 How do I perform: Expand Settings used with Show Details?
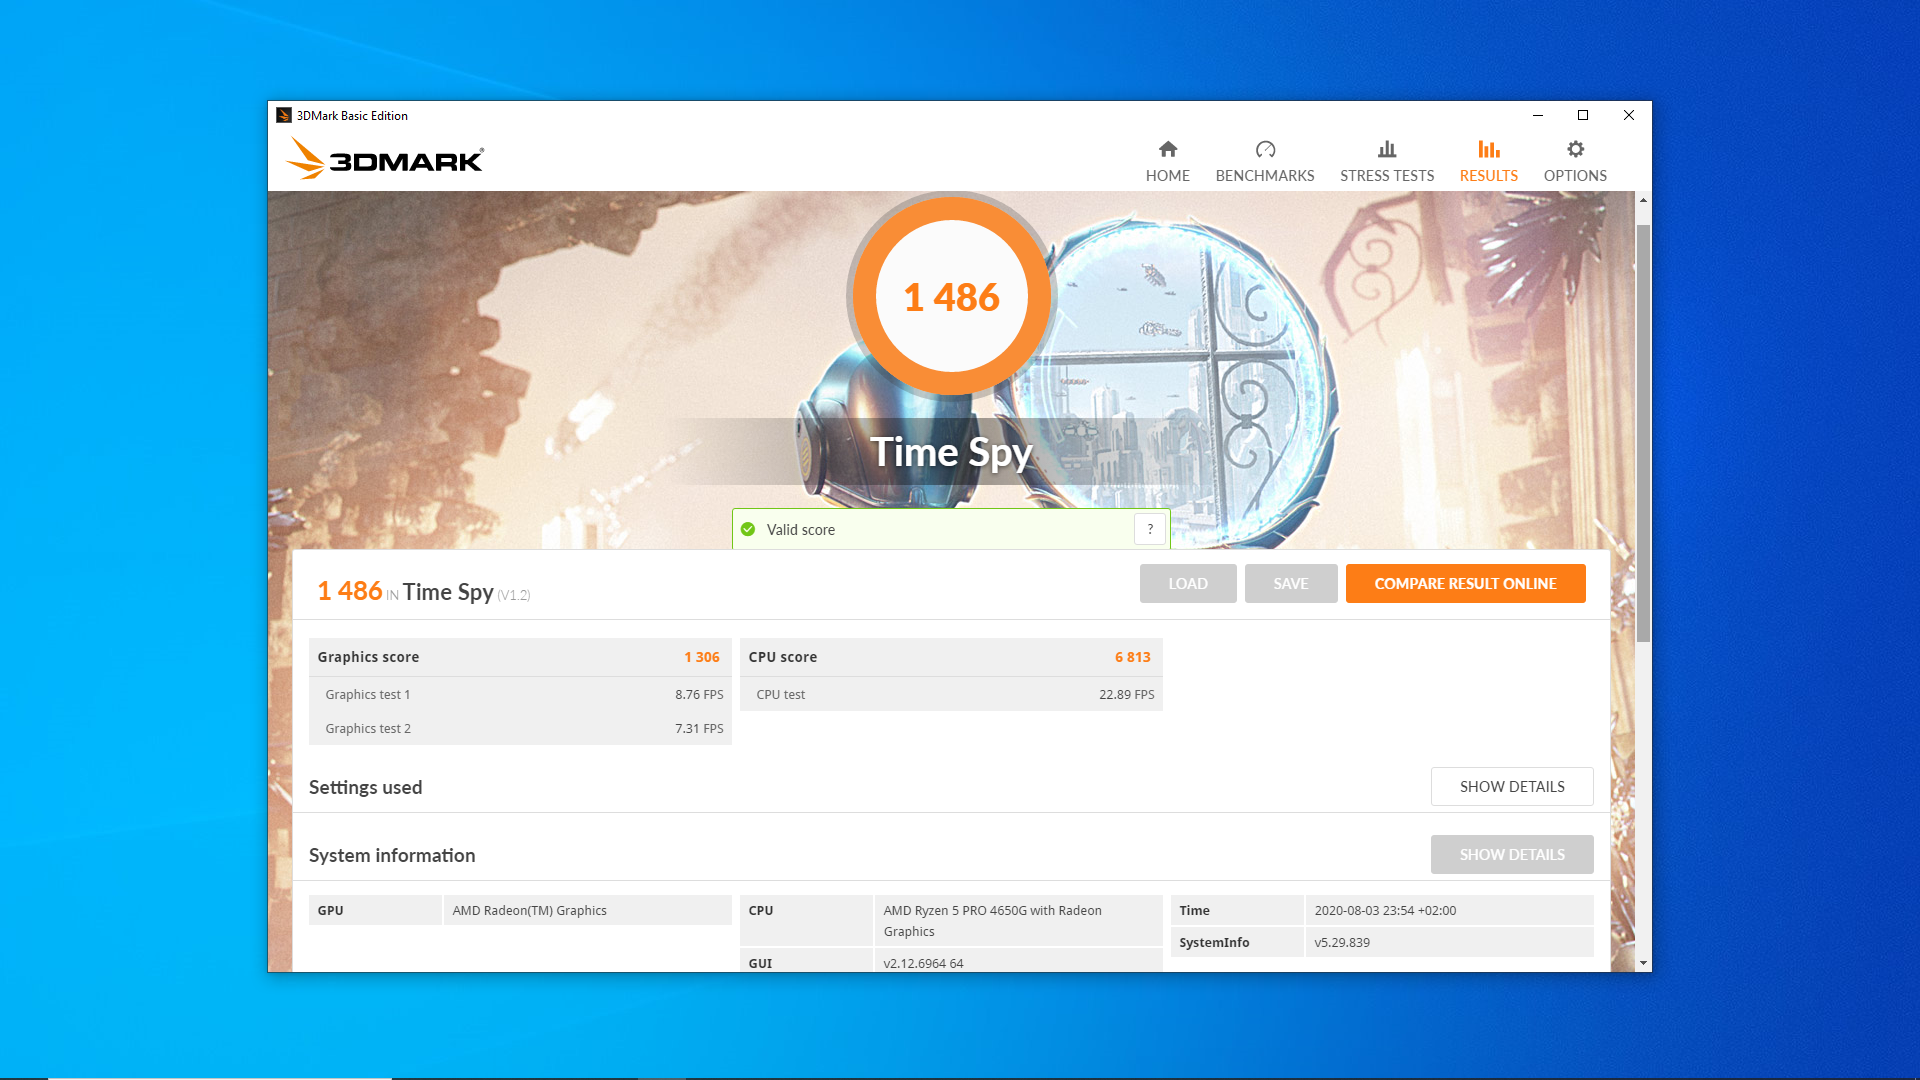1511,787
